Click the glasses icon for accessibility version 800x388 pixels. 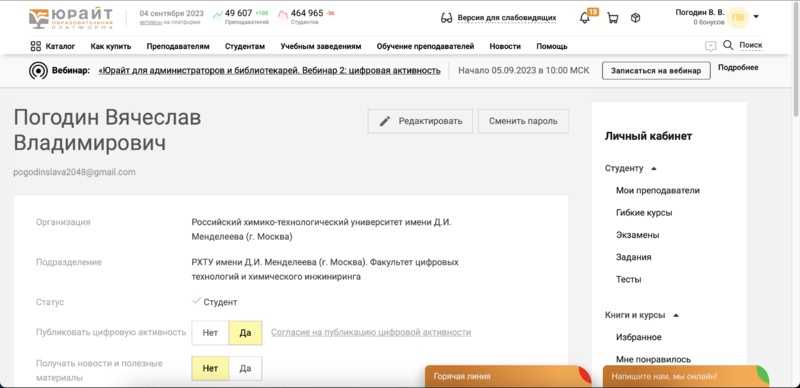(446, 18)
